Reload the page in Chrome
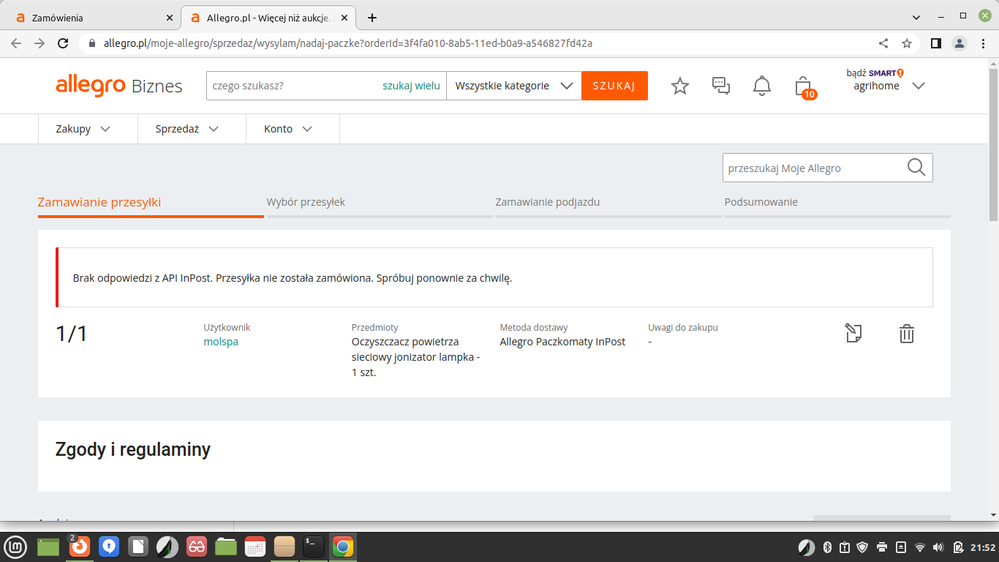999x562 pixels. pyautogui.click(x=62, y=43)
